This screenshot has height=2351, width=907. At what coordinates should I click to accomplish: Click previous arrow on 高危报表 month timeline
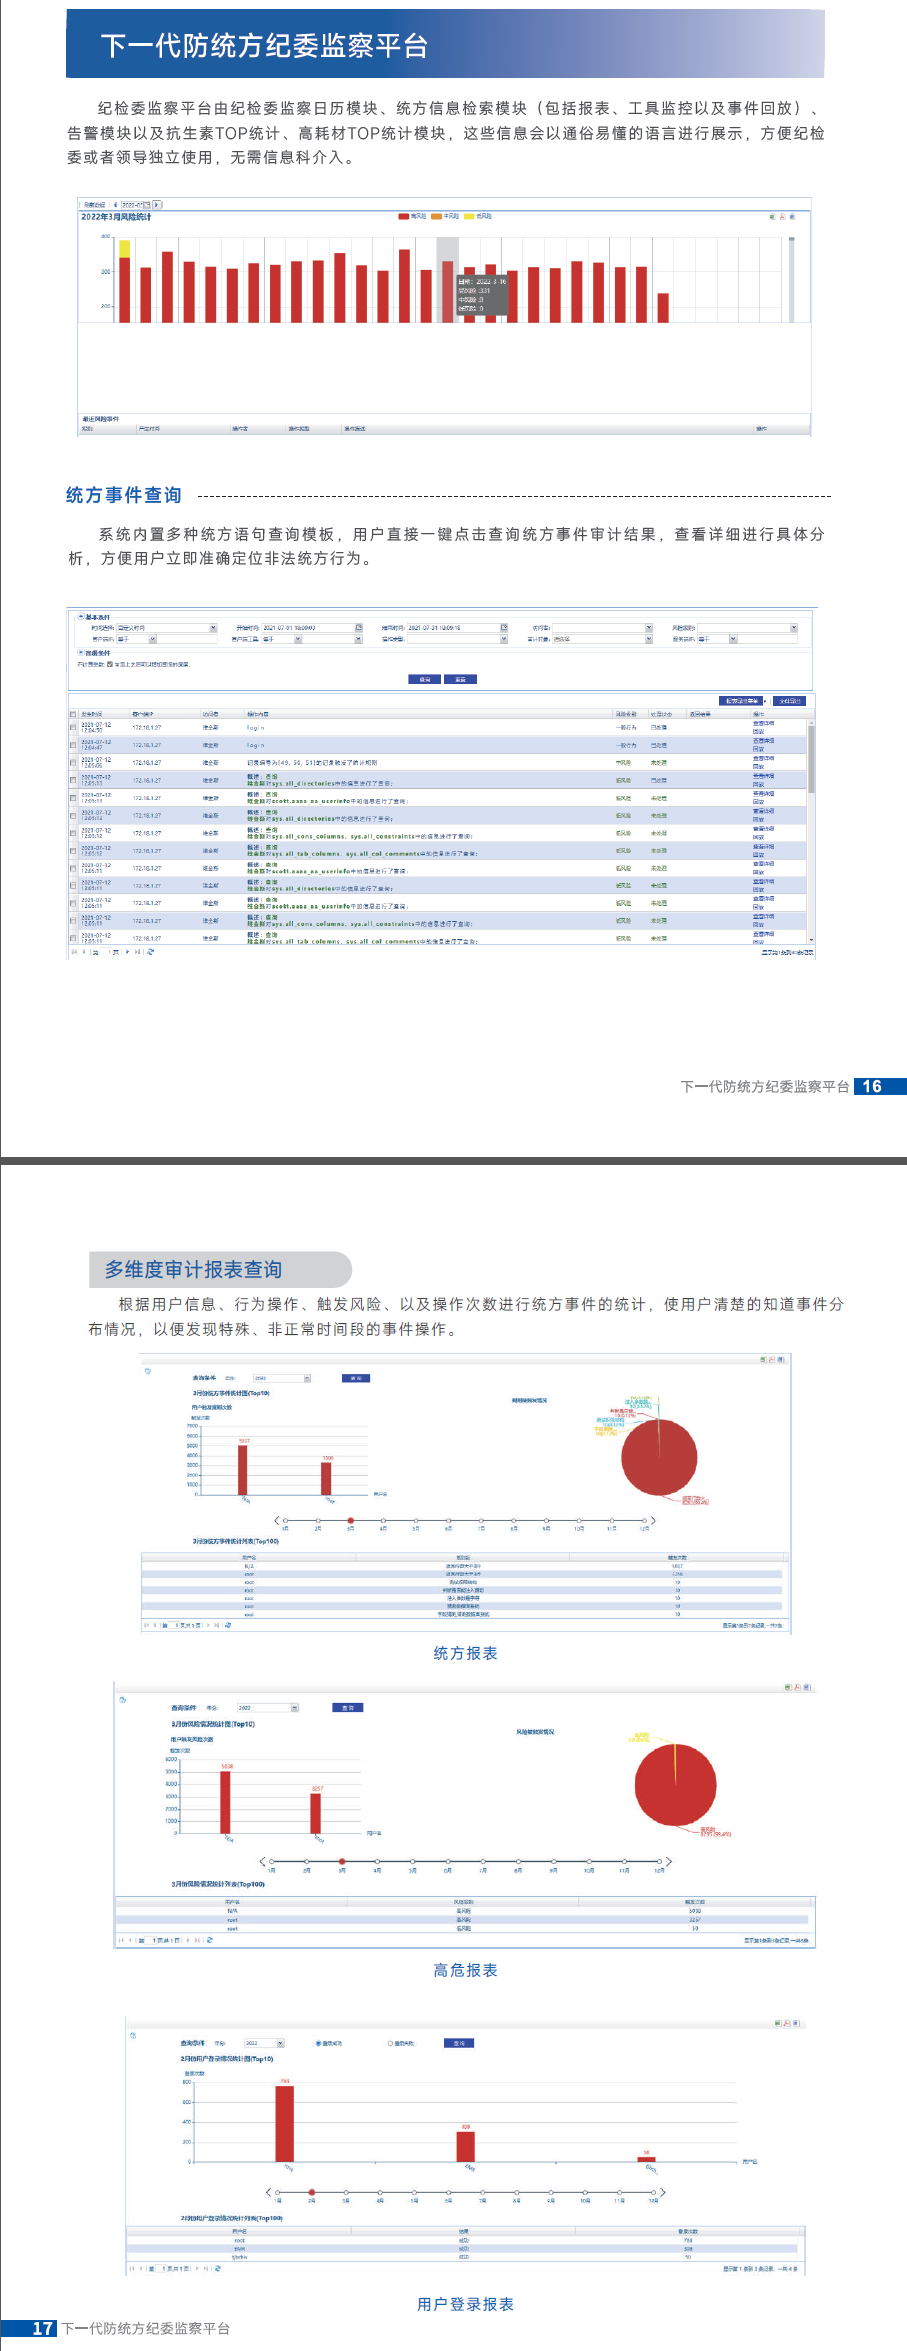click(262, 1861)
